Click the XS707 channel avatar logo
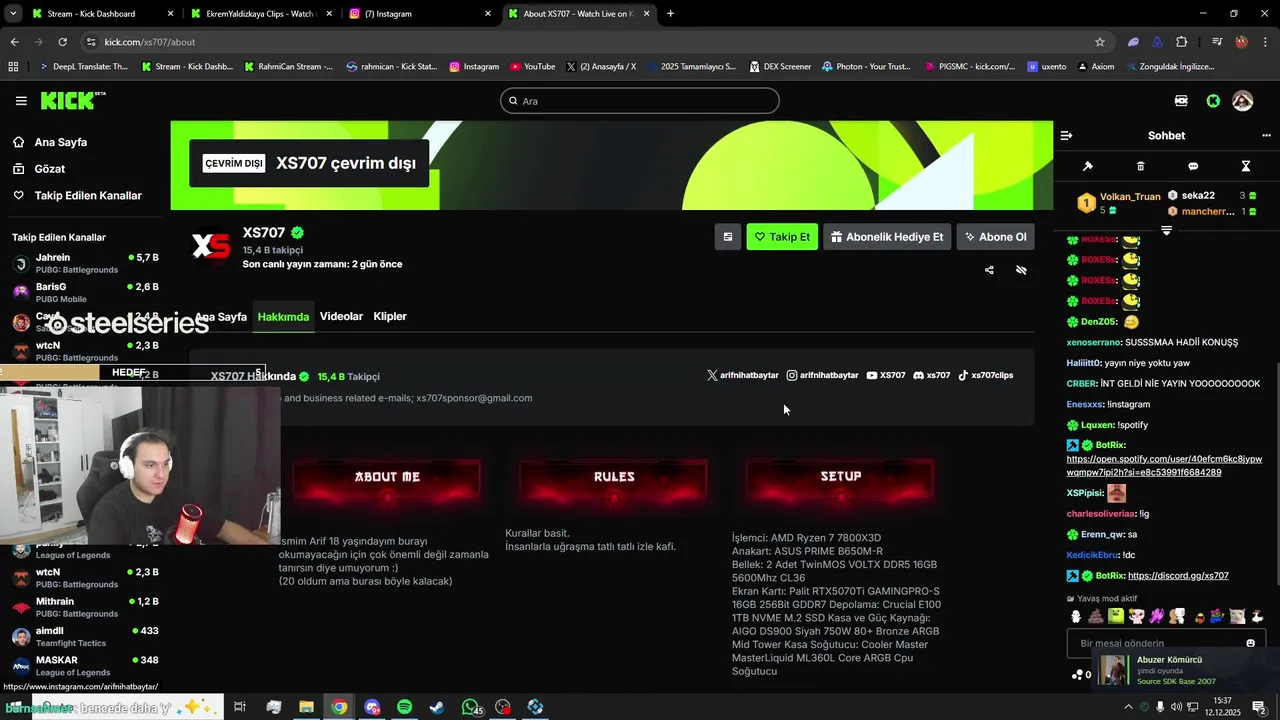 (211, 246)
